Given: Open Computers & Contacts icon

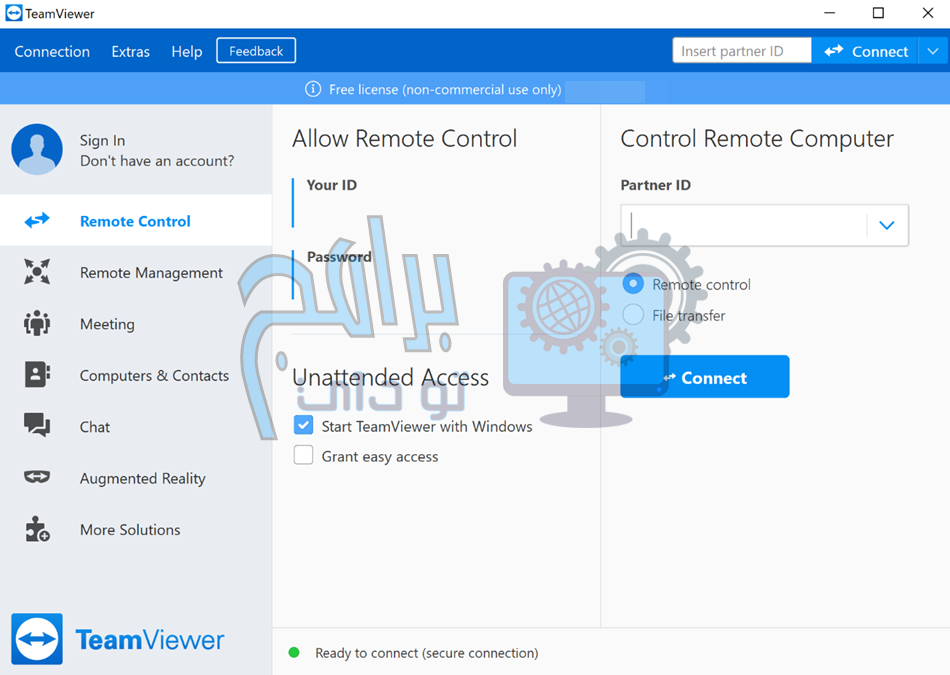Looking at the screenshot, I should 37,375.
